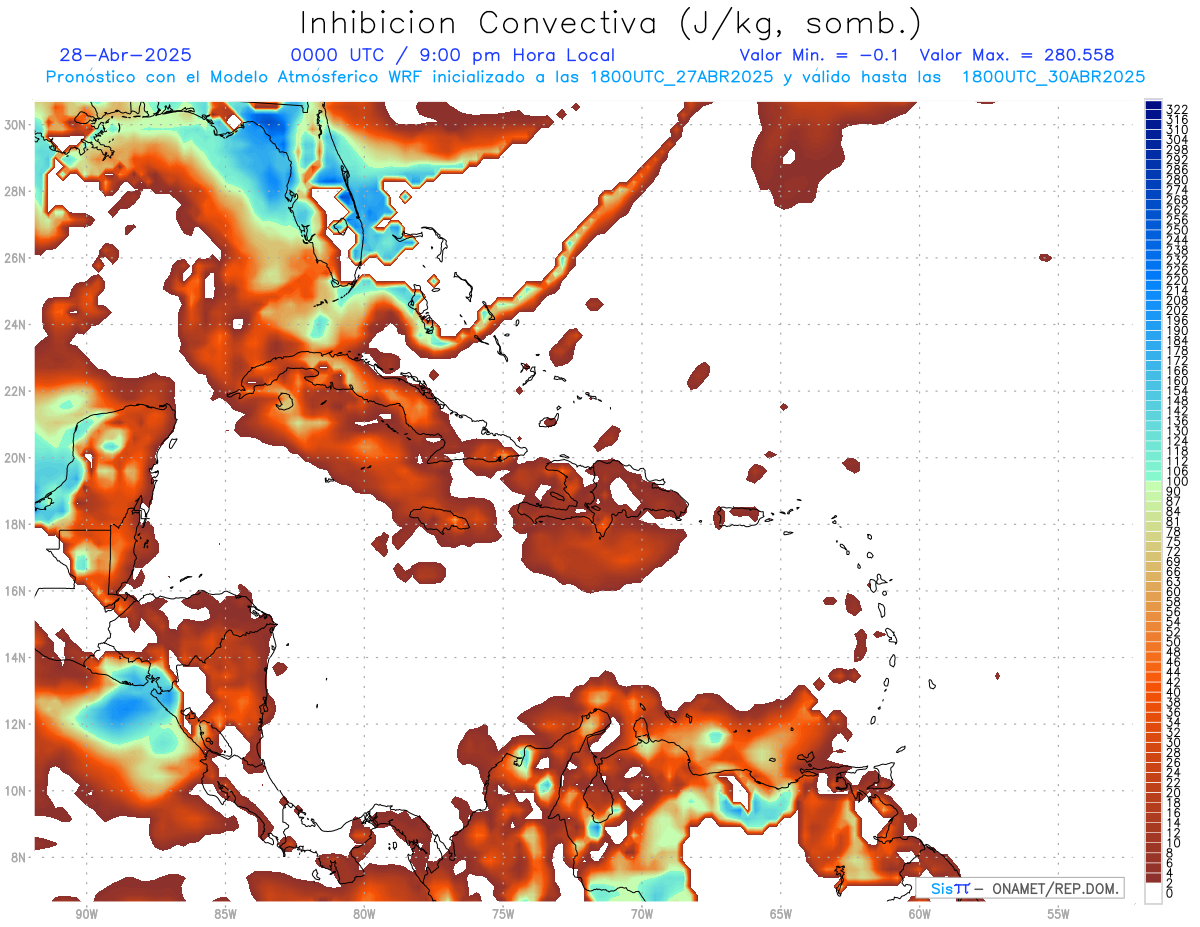Click the "Valor Max. = 280.558" label
This screenshot has height=927, width=1200.
pyautogui.click(x=1017, y=55)
